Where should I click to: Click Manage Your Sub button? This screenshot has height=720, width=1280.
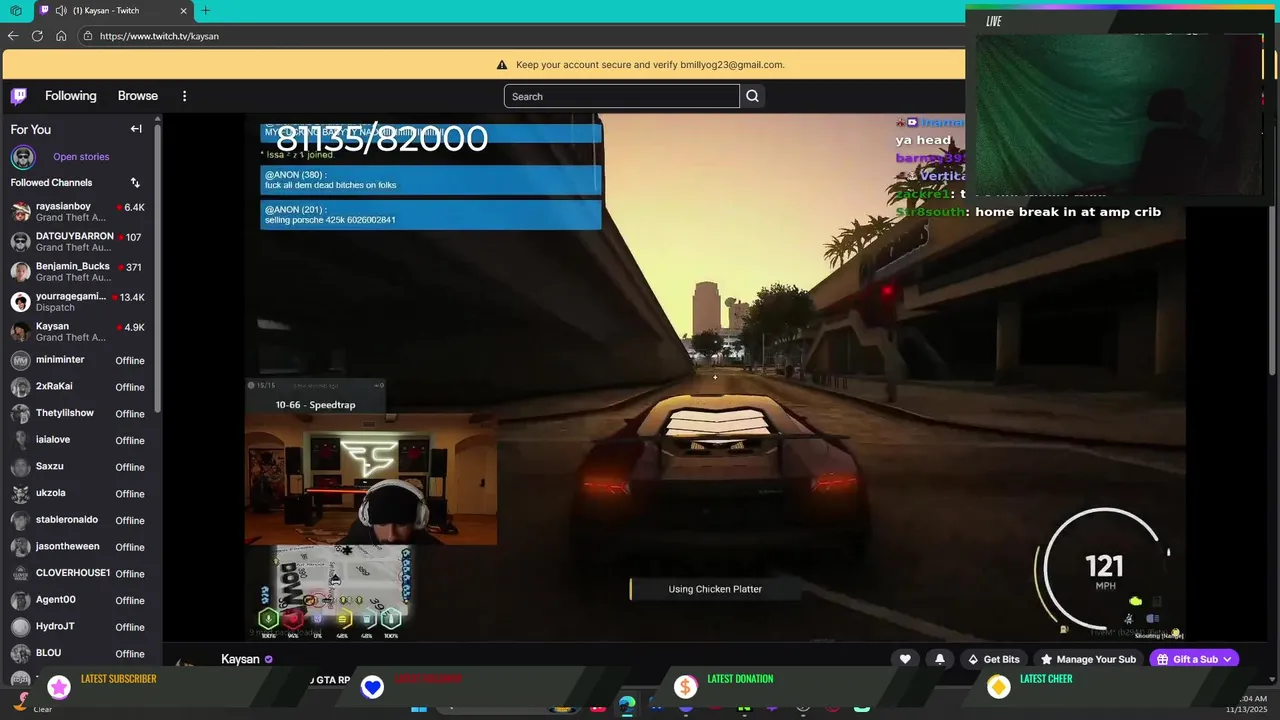[1088, 659]
